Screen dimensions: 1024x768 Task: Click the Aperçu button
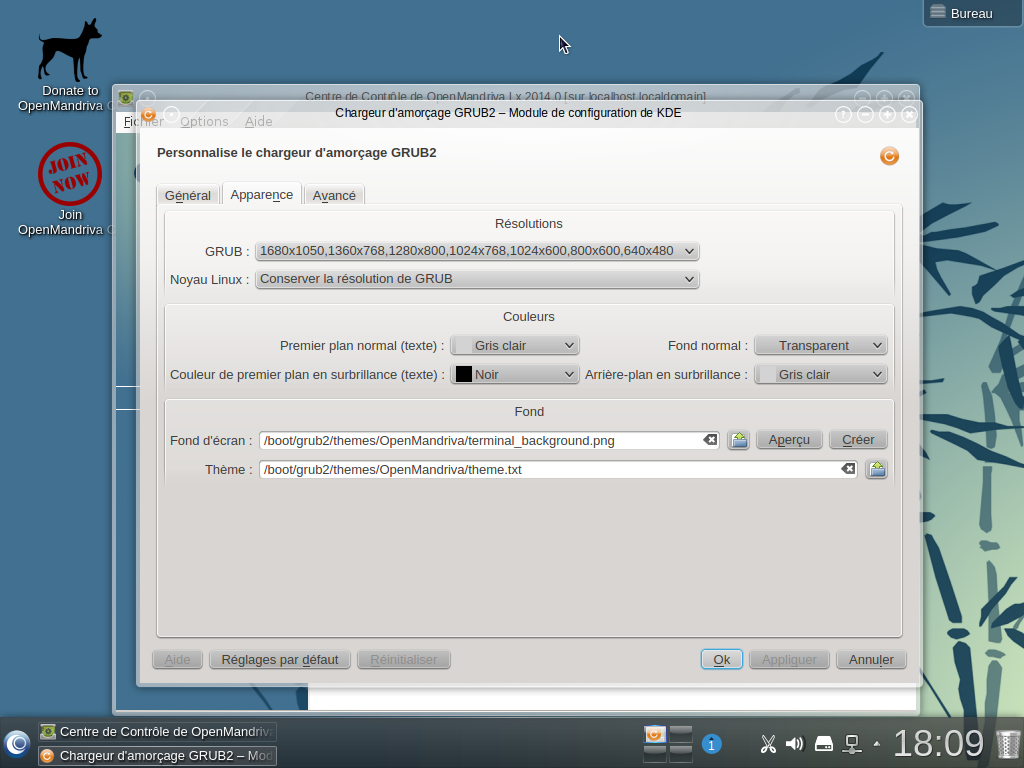point(789,440)
